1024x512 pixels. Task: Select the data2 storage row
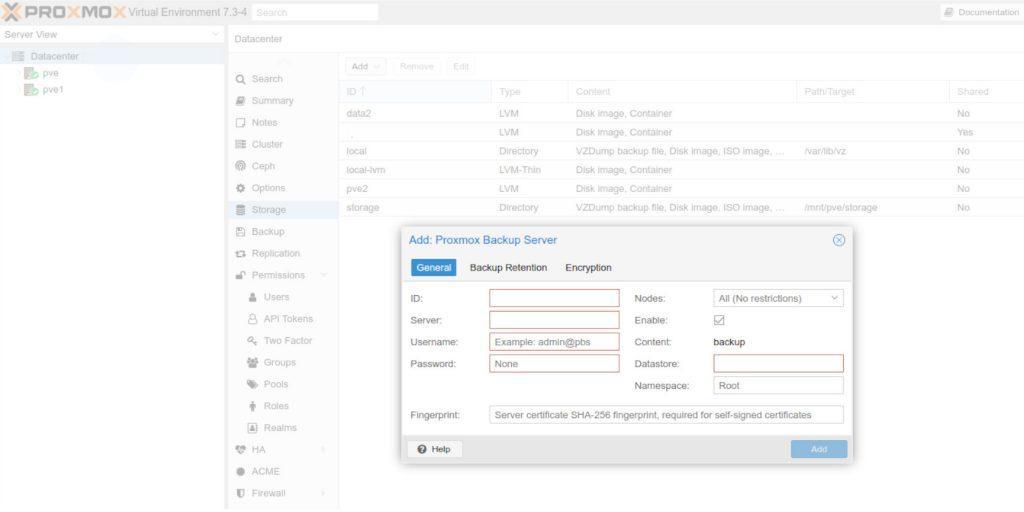coord(681,114)
